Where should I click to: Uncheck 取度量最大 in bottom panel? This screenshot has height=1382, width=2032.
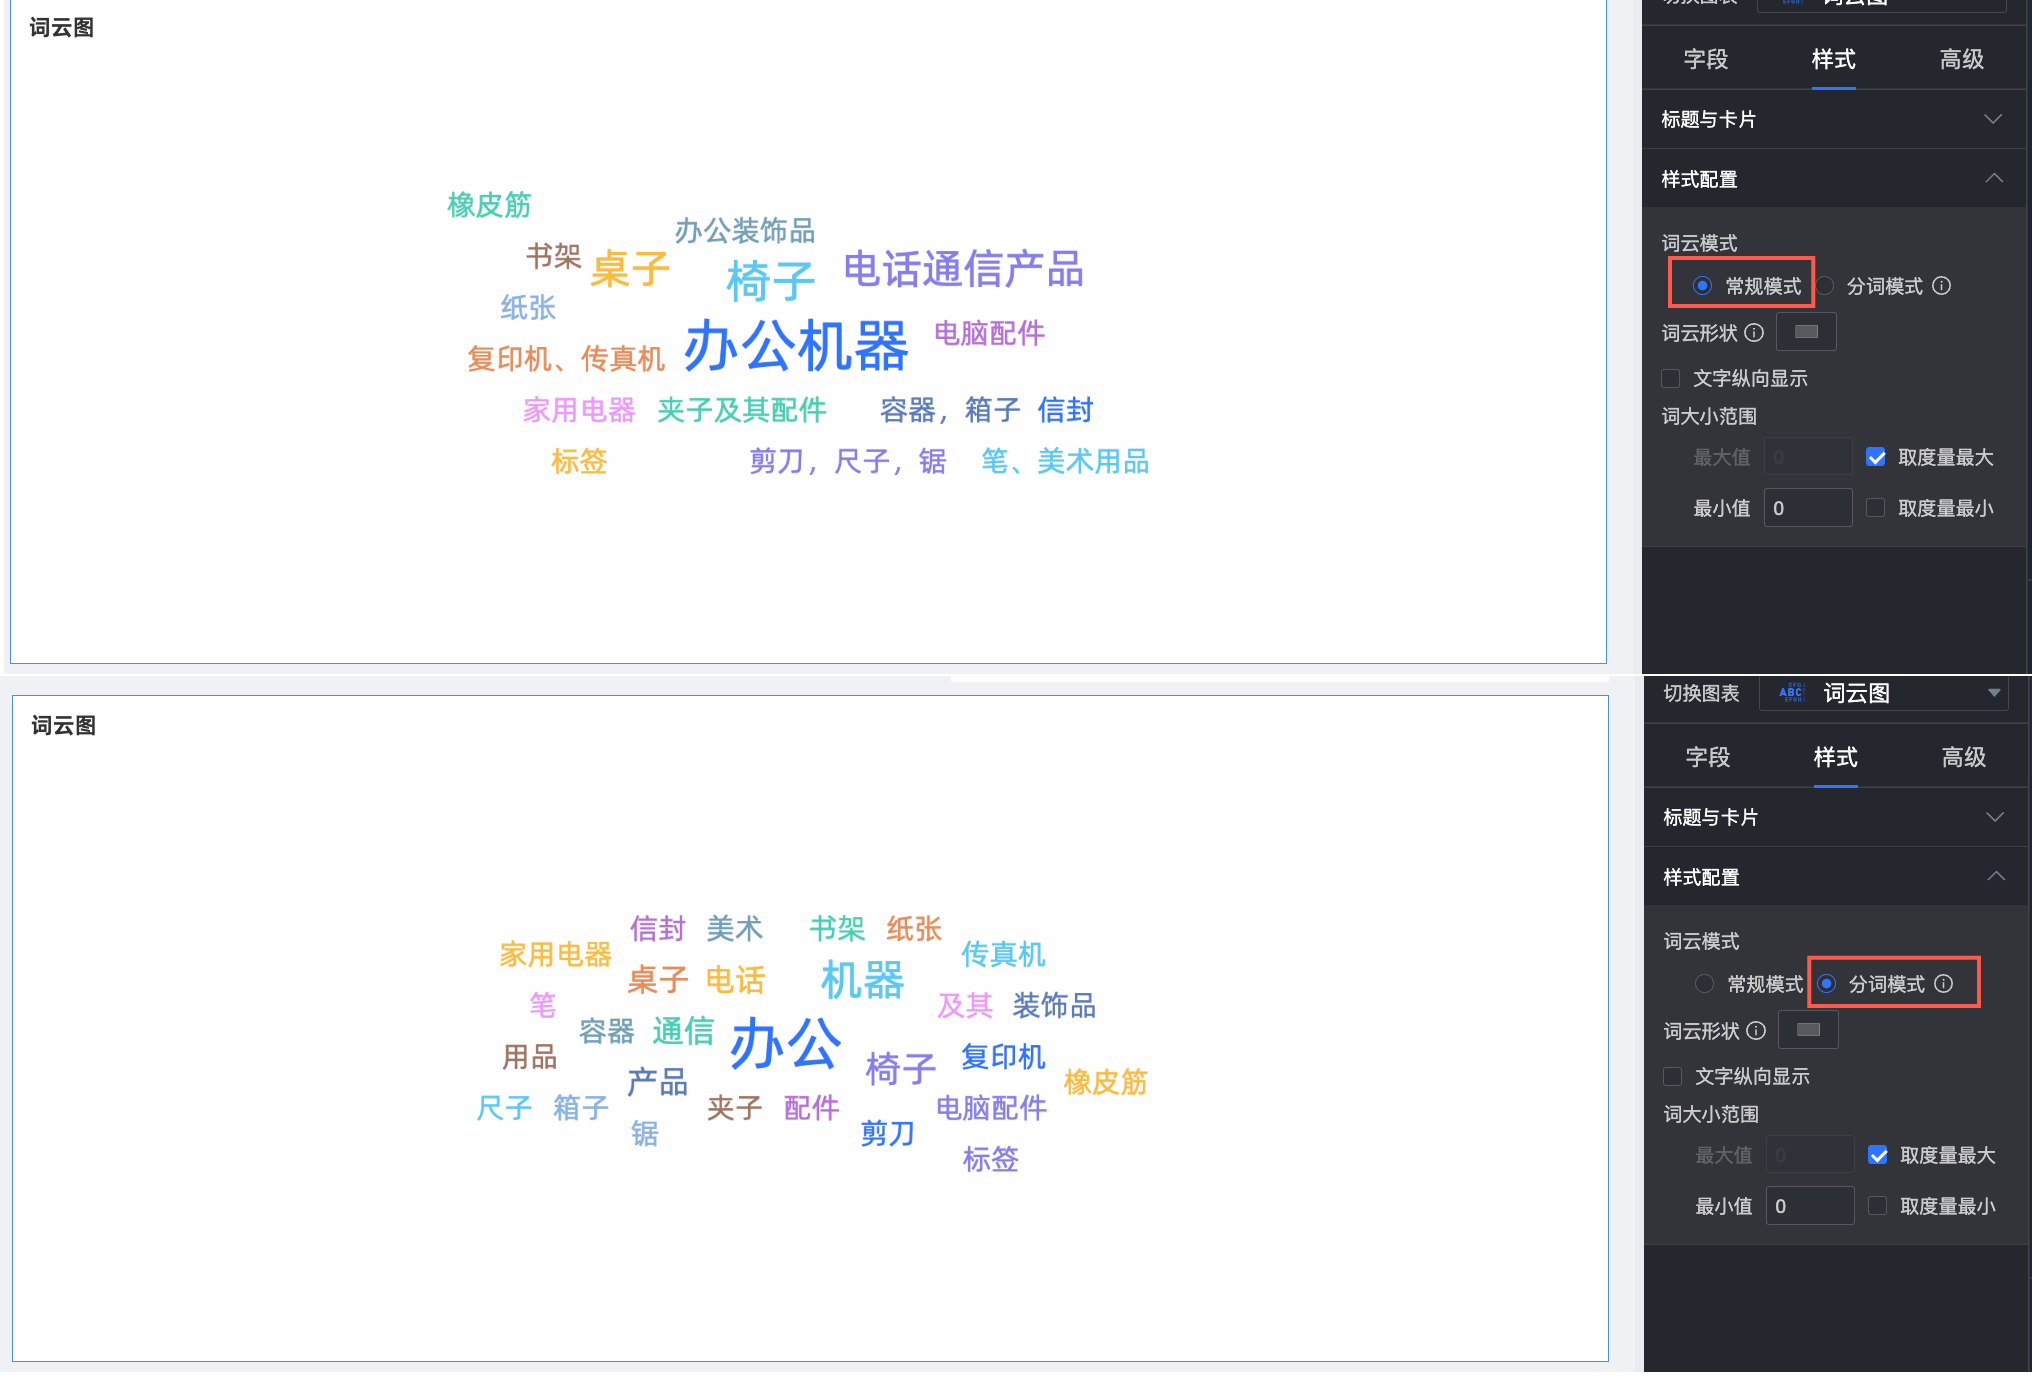[1878, 1155]
